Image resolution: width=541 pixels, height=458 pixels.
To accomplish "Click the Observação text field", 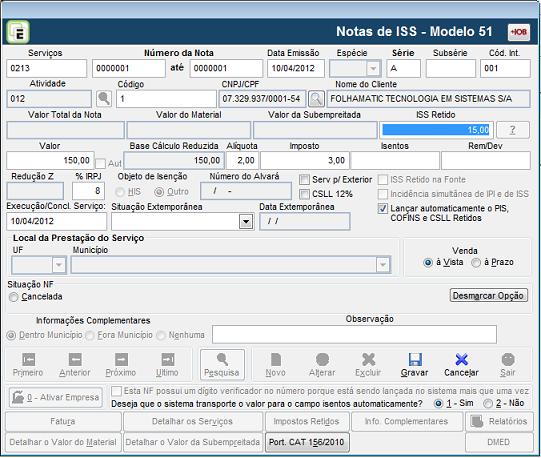I will 354,334.
